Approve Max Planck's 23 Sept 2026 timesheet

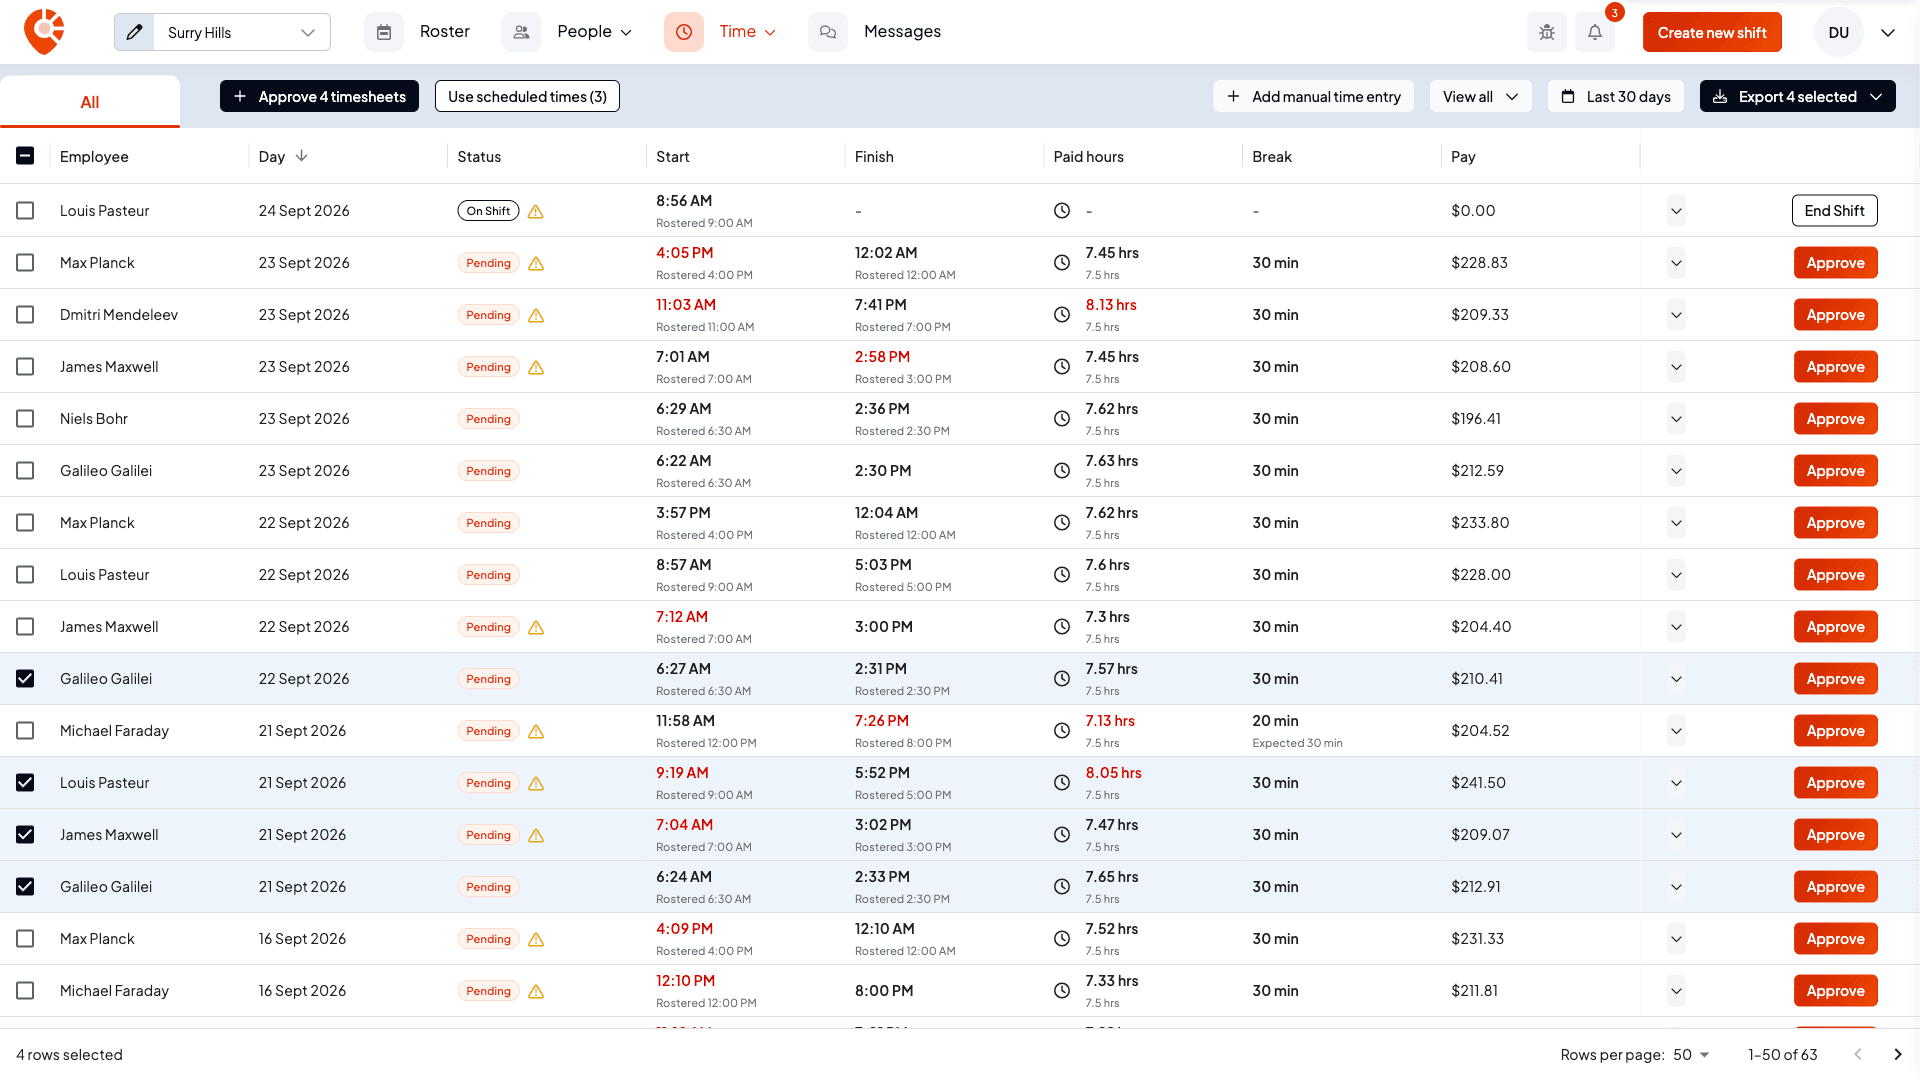coord(1835,263)
